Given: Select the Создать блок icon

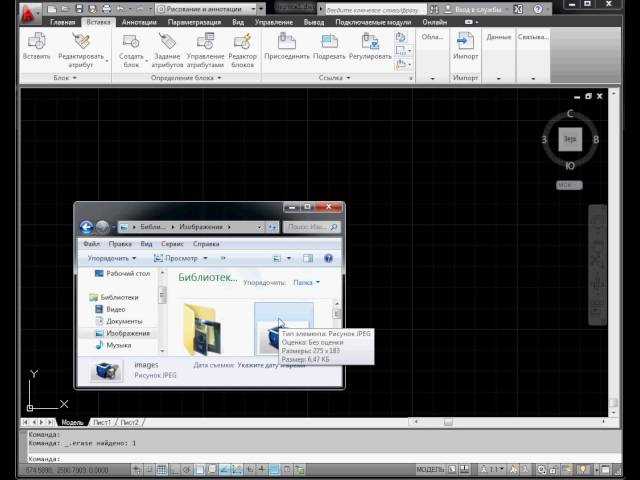Looking at the screenshot, I should pyautogui.click(x=131, y=42).
